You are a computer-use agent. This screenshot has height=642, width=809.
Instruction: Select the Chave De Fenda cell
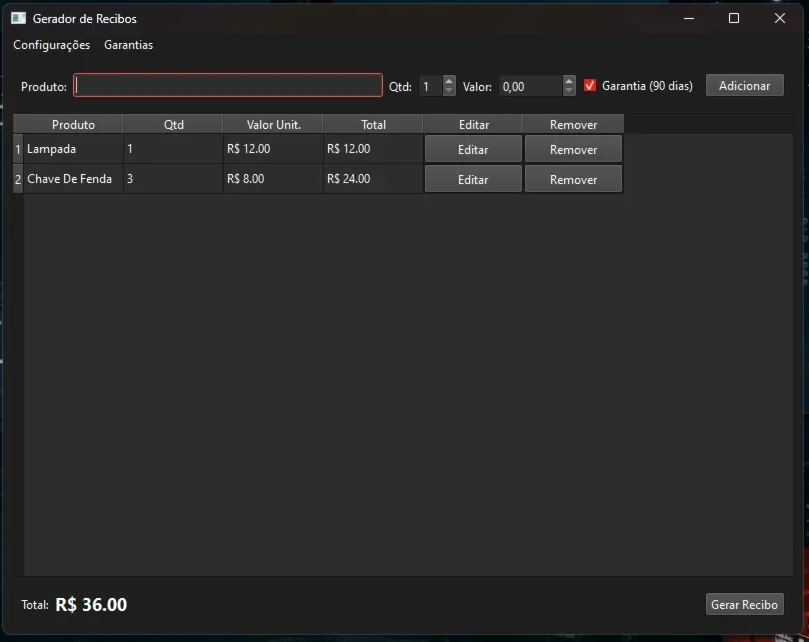click(x=73, y=179)
